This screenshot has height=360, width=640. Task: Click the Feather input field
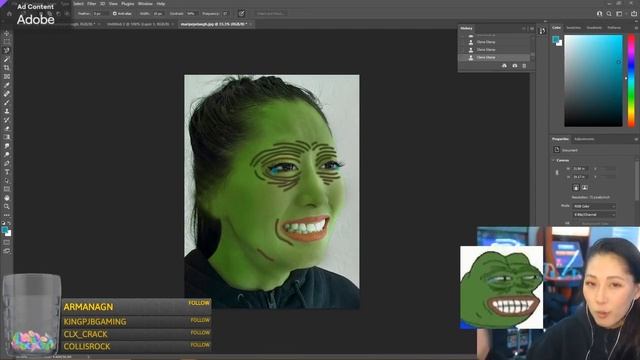(x=99, y=13)
